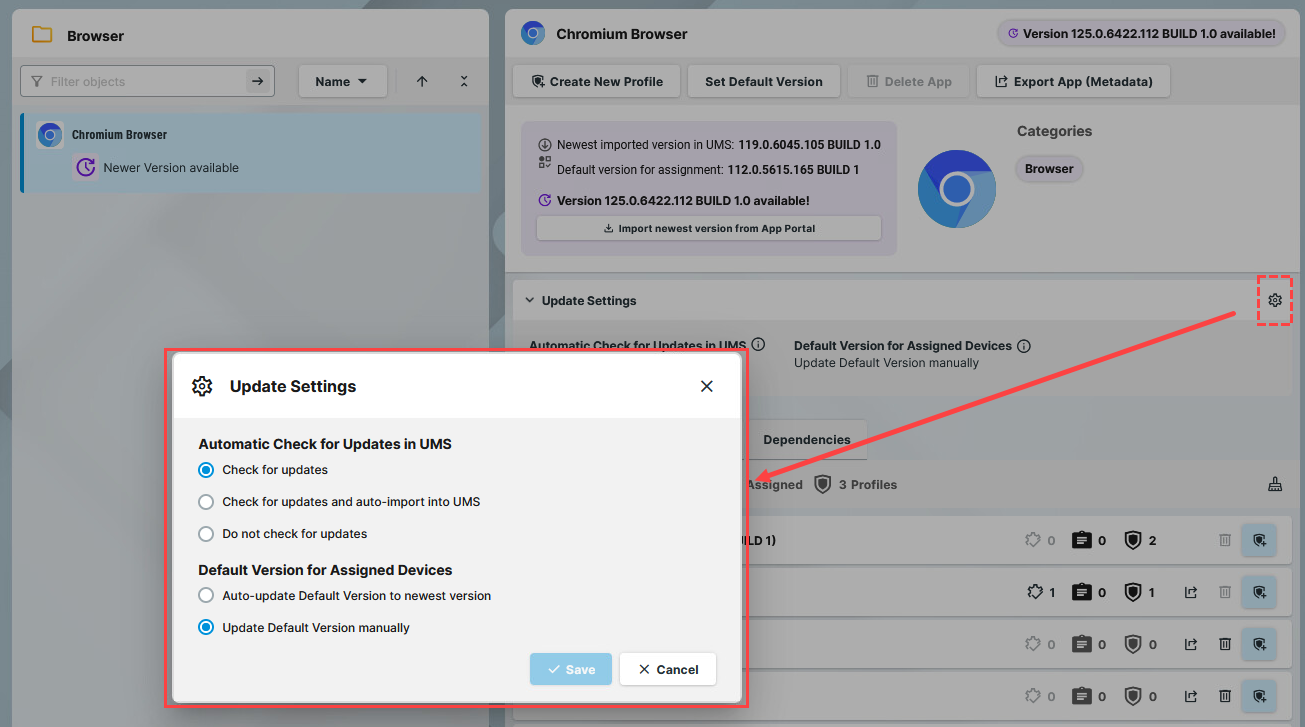This screenshot has height=727, width=1305.
Task: Select Chromium Browser in the object list
Action: 250,150
